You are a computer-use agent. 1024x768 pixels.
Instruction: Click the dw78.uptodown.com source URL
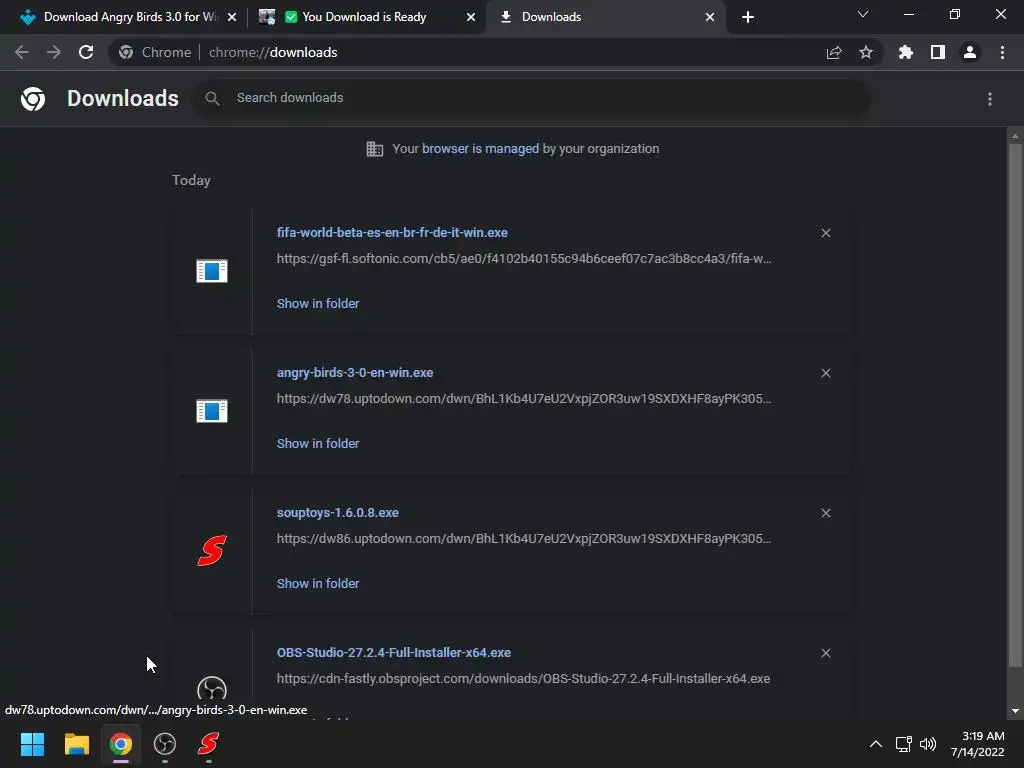[524, 398]
